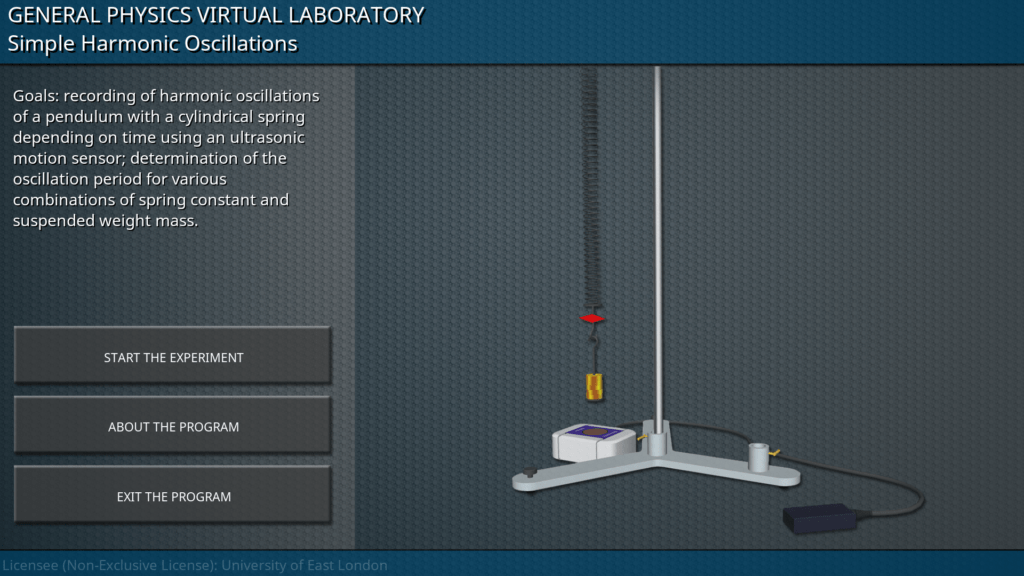Viewport: 1024px width, 576px height.
Task: Click the black power adapter box
Action: [x=819, y=517]
